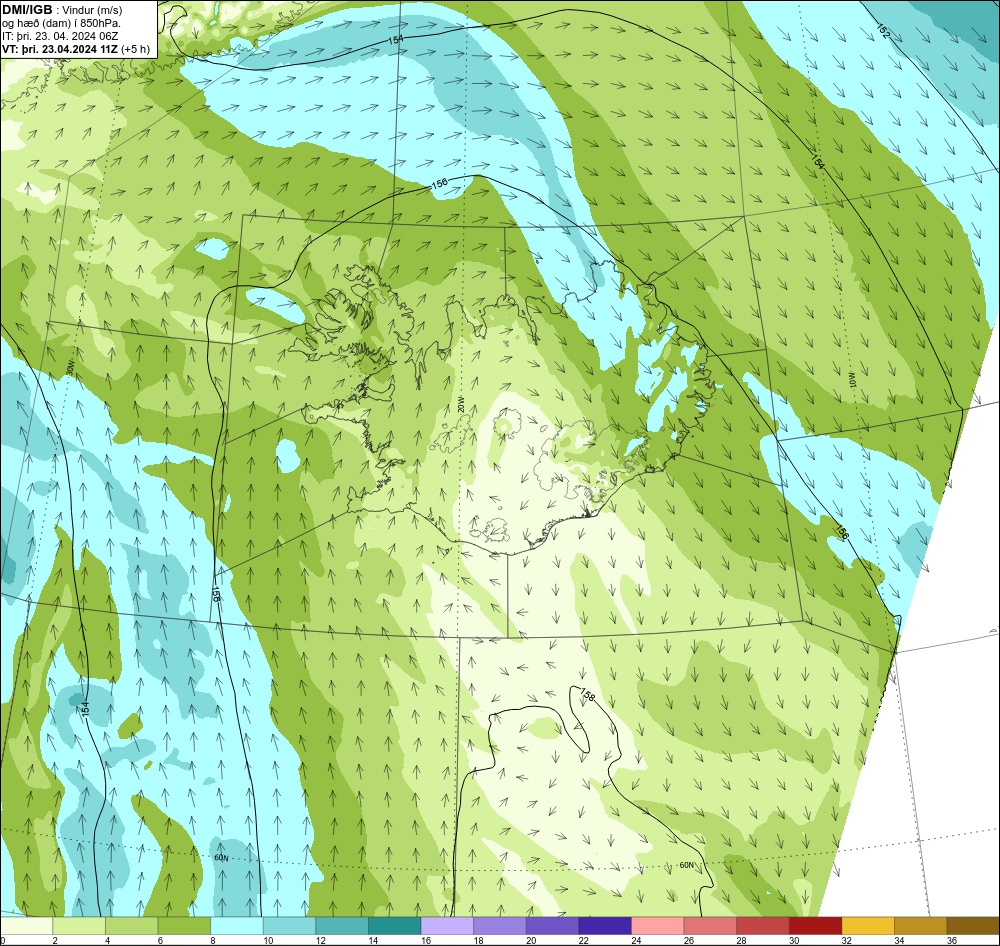The height and width of the screenshot is (946, 1000).
Task: Click the legend tick number '12'
Action: tap(320, 940)
